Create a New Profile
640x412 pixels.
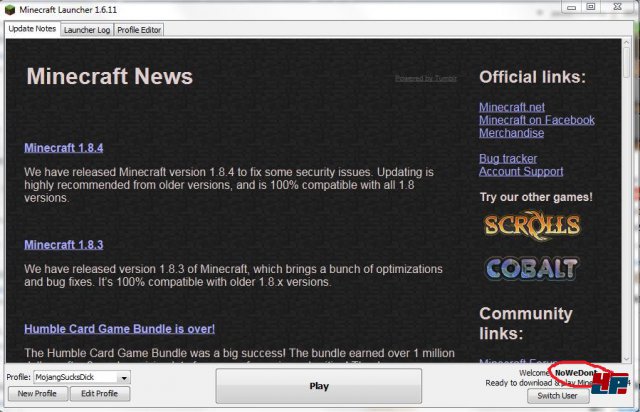(x=37, y=394)
